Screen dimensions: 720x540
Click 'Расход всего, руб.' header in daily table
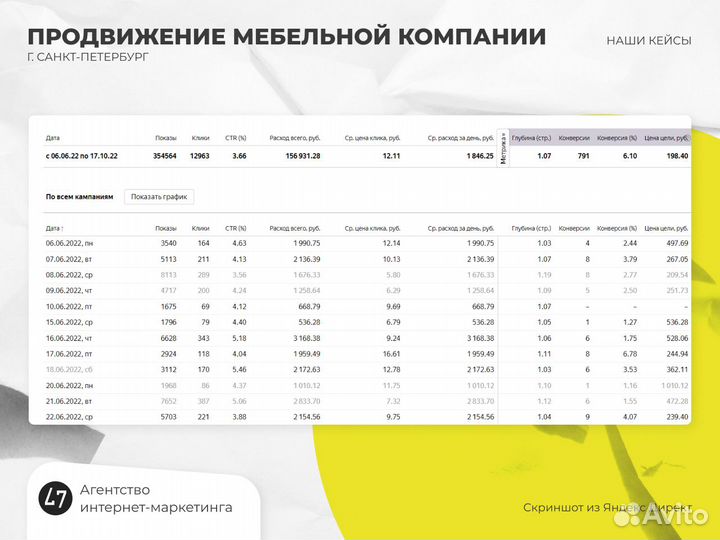coord(295,228)
